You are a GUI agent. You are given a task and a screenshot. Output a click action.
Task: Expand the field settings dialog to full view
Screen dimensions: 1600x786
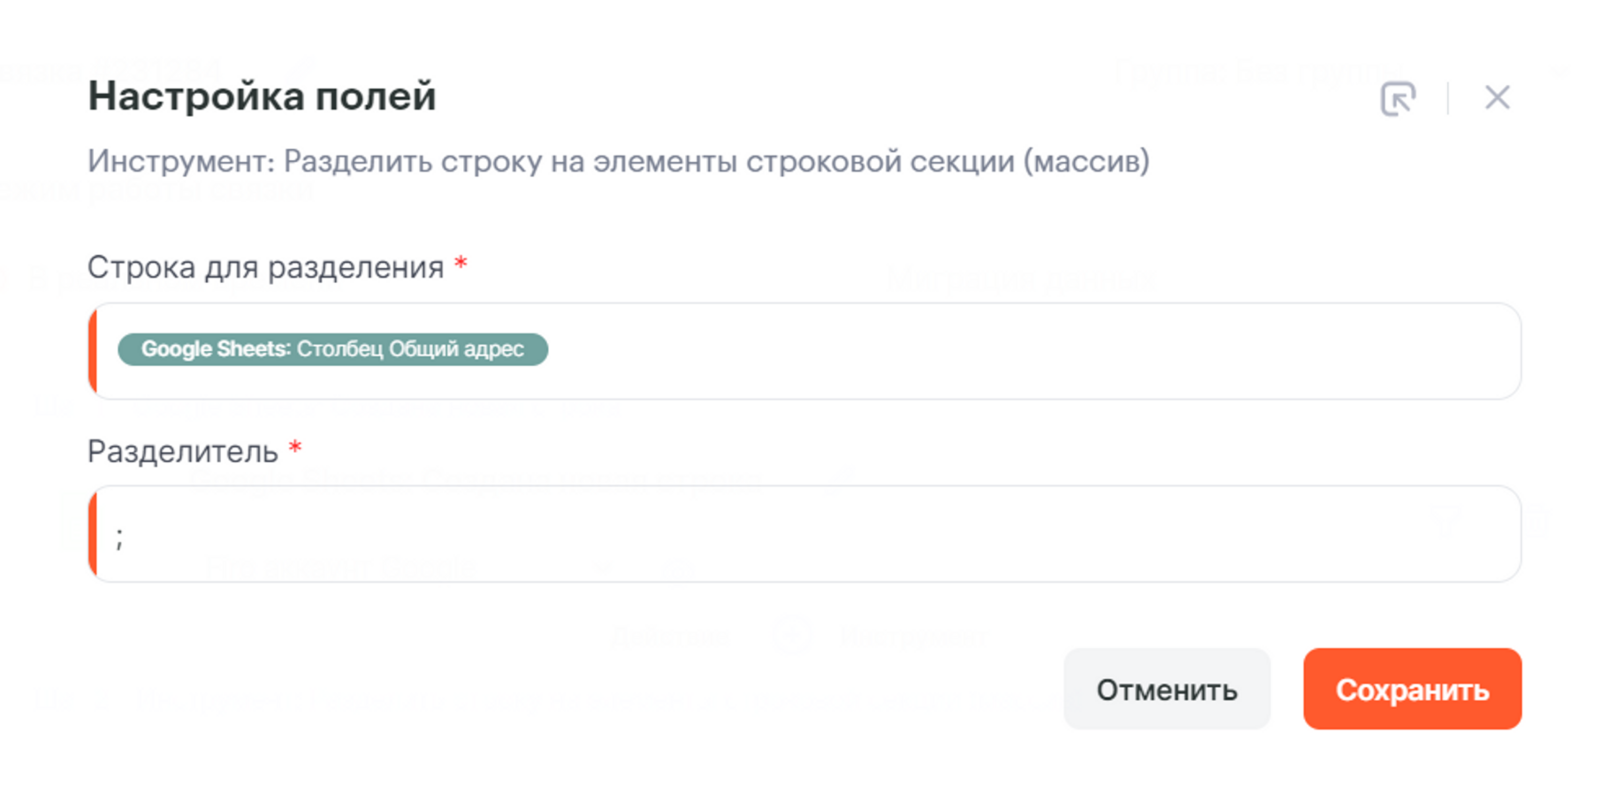coord(1397,98)
